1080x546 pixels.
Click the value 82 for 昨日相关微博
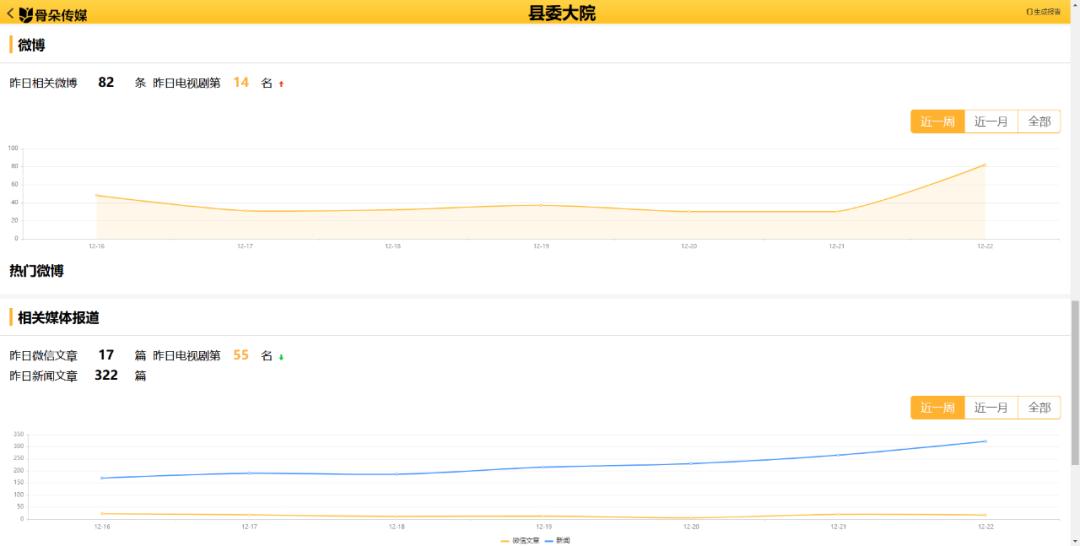[106, 83]
